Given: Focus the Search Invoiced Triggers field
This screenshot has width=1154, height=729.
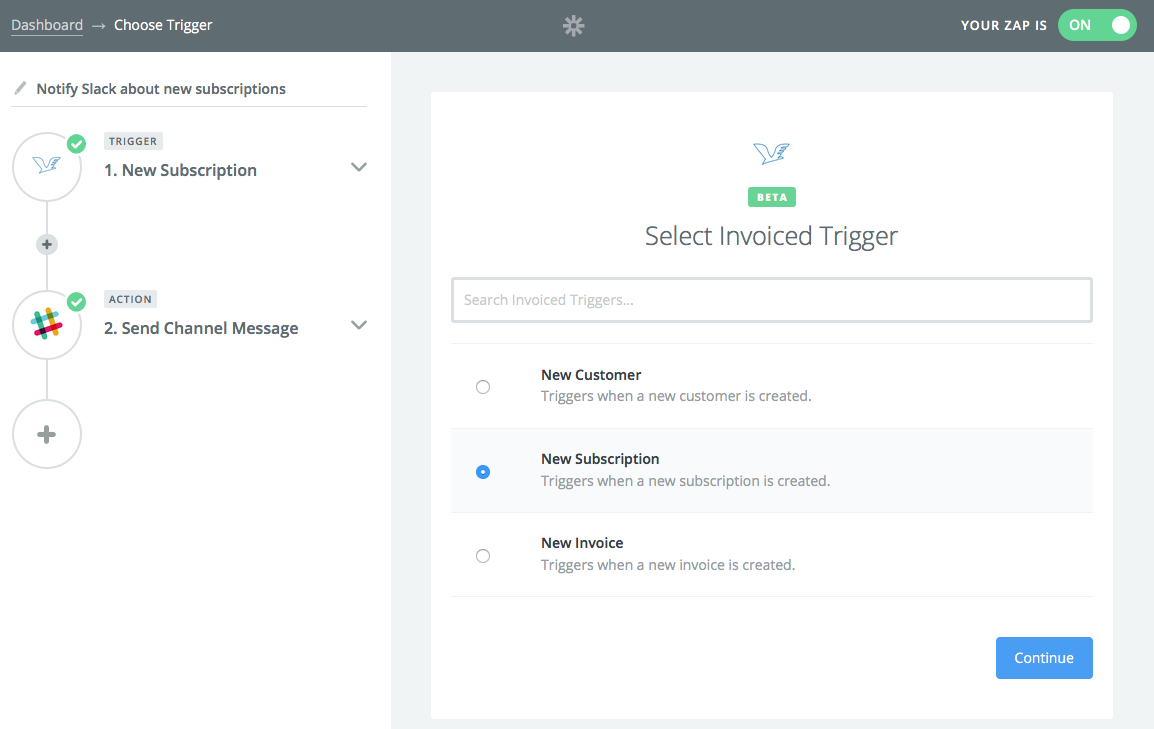Looking at the screenshot, I should click(771, 300).
